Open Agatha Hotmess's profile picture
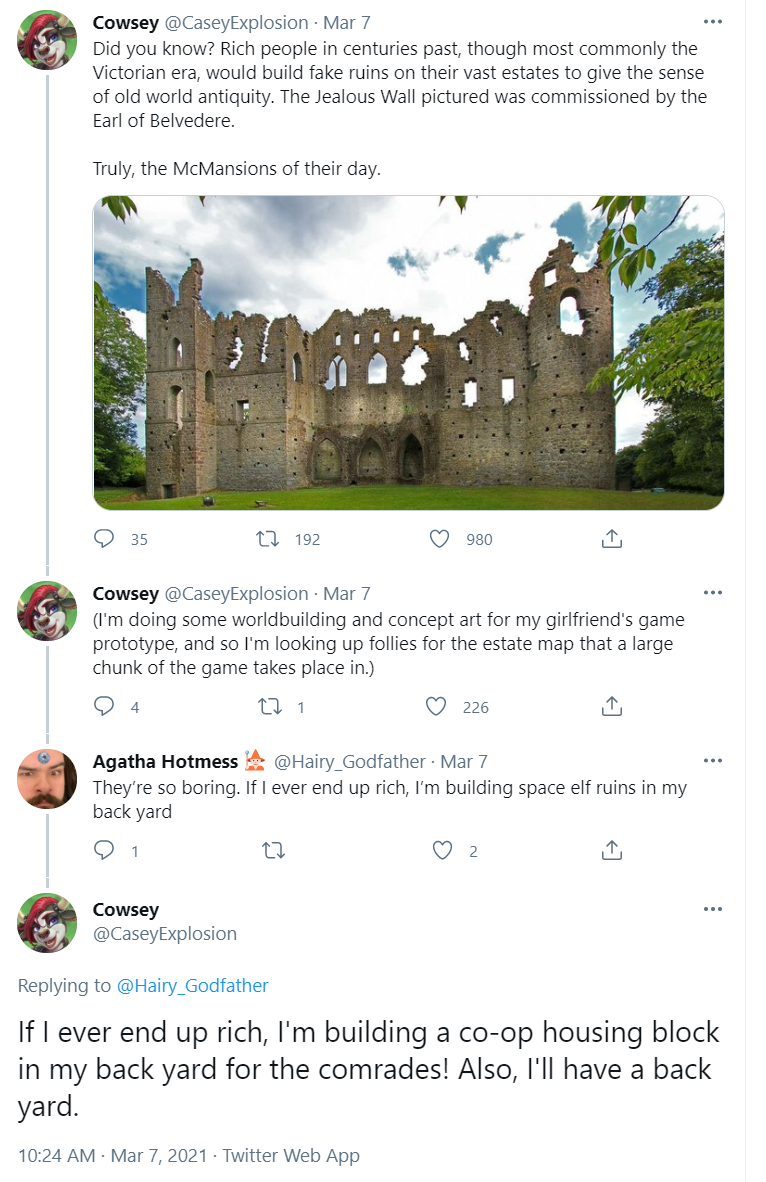 [47, 779]
